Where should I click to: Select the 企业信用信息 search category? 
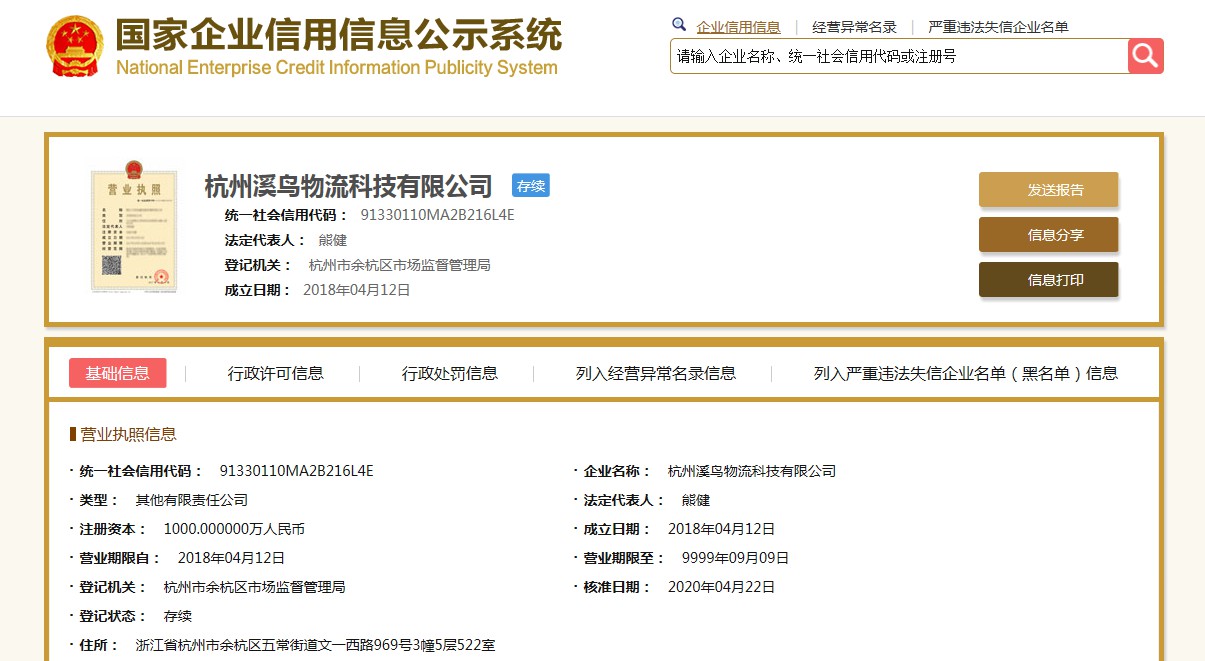tap(738, 27)
